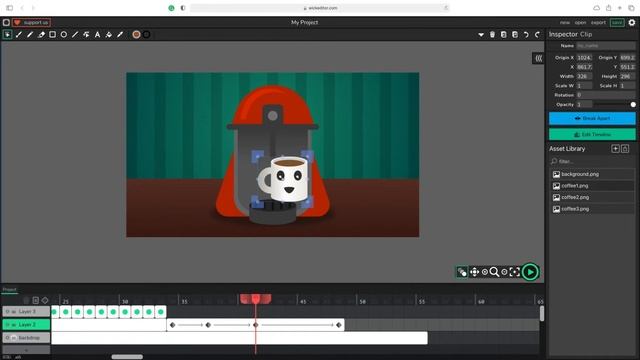
Task: Select the Cursor selection tool
Action: coord(7,35)
